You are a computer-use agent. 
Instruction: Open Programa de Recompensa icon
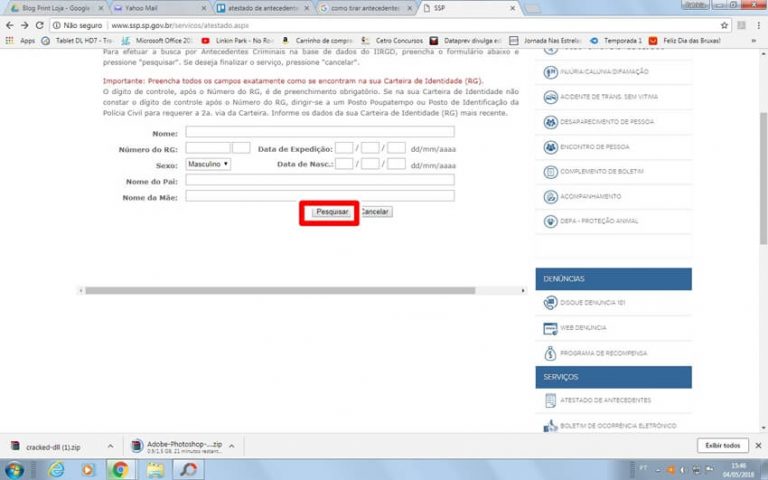click(x=550, y=353)
